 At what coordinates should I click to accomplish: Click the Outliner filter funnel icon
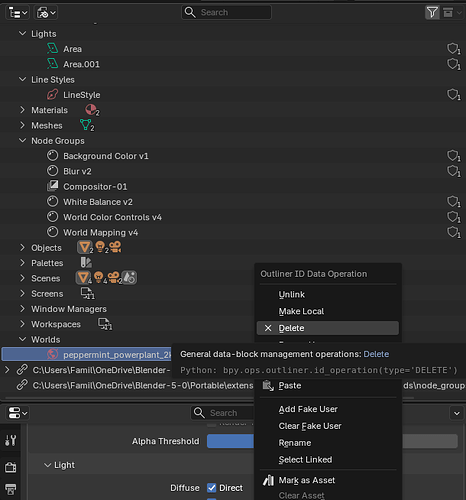point(432,13)
